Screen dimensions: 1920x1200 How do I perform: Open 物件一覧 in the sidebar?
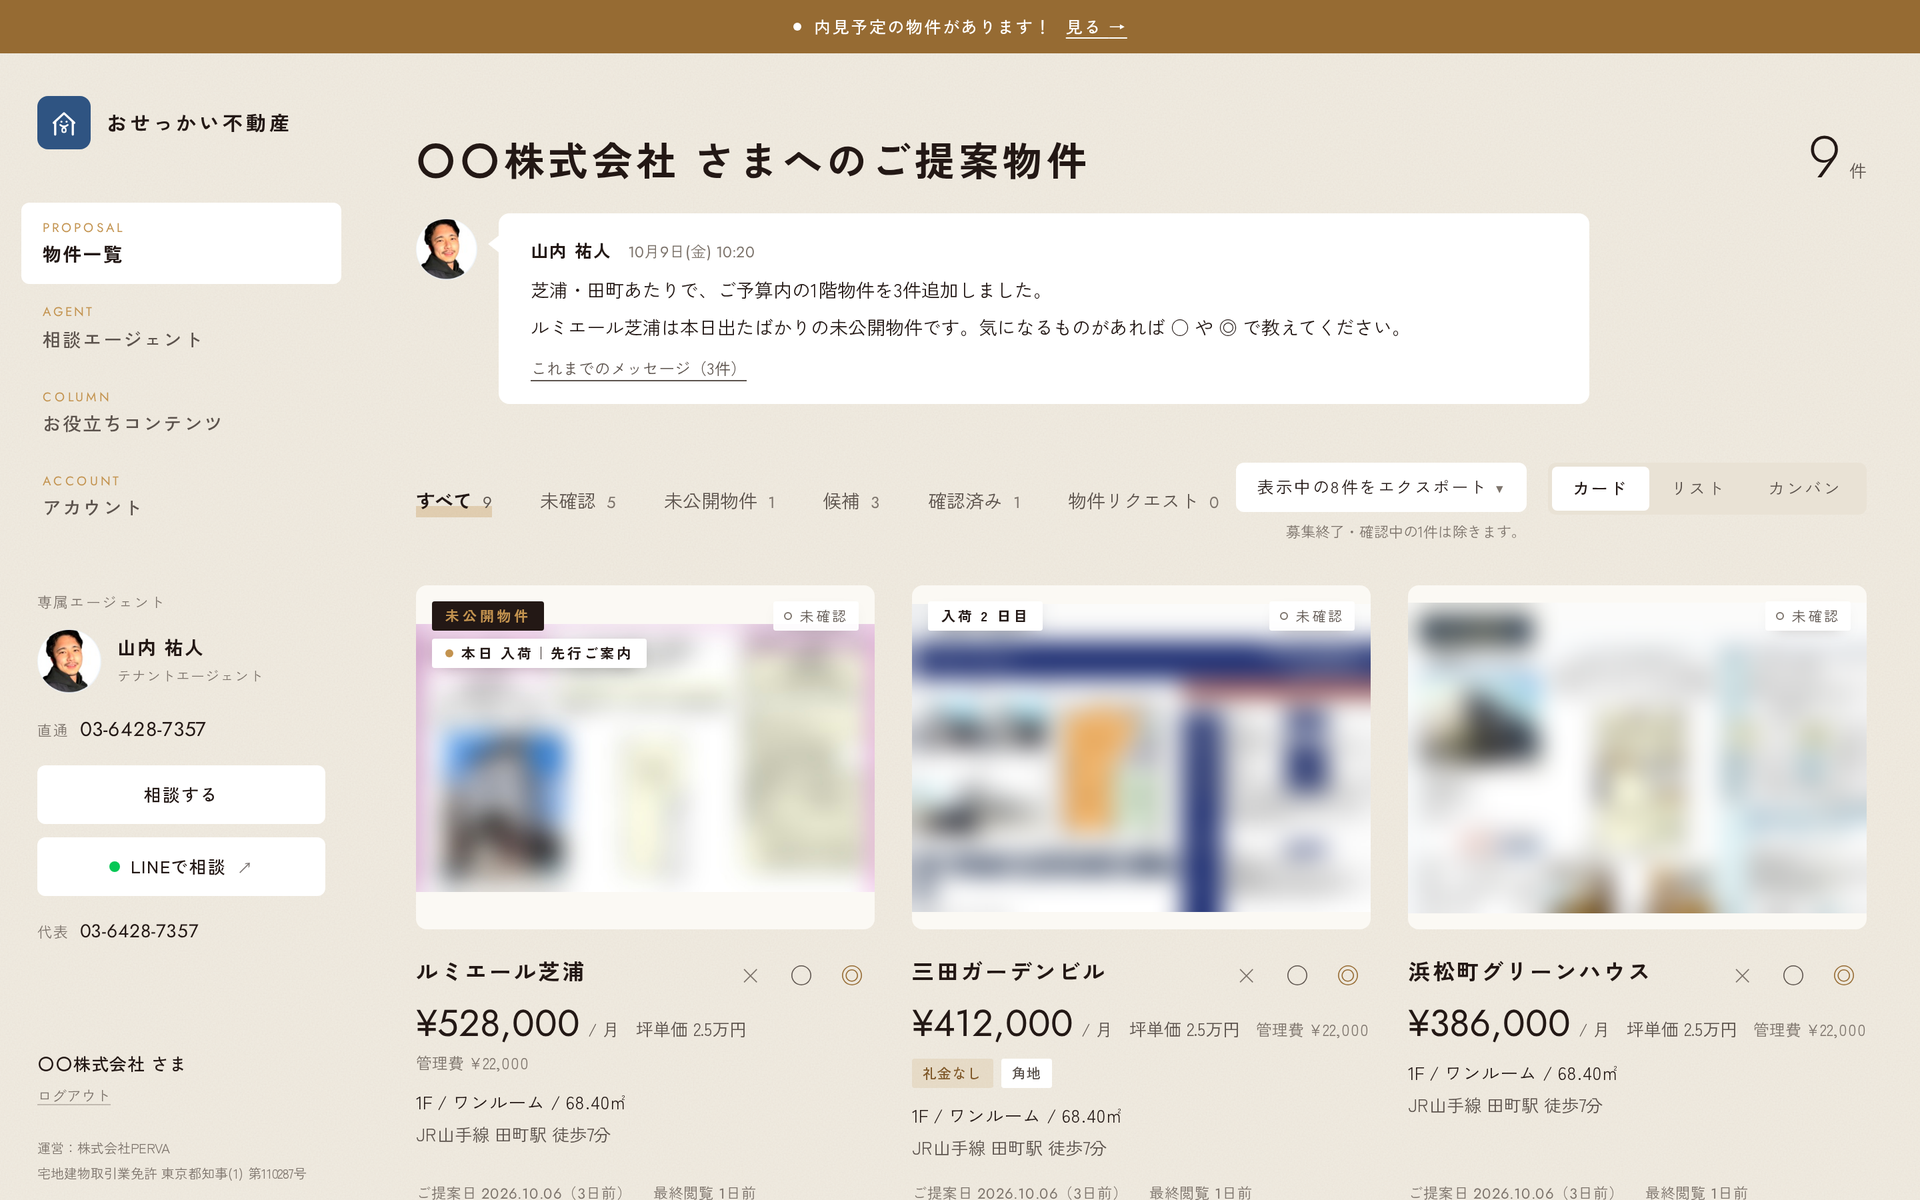point(181,243)
